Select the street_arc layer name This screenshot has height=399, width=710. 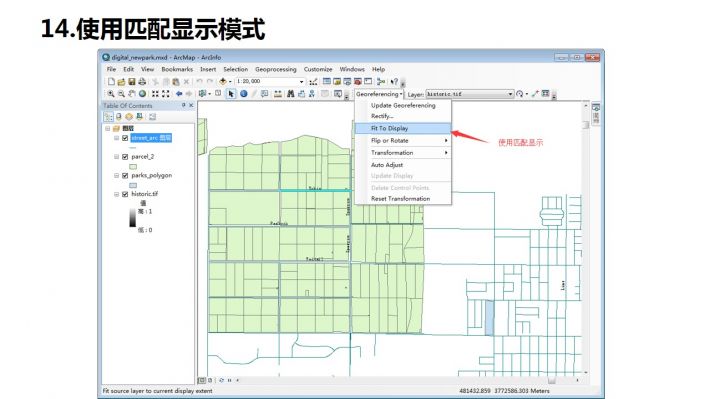pyautogui.click(x=151, y=138)
